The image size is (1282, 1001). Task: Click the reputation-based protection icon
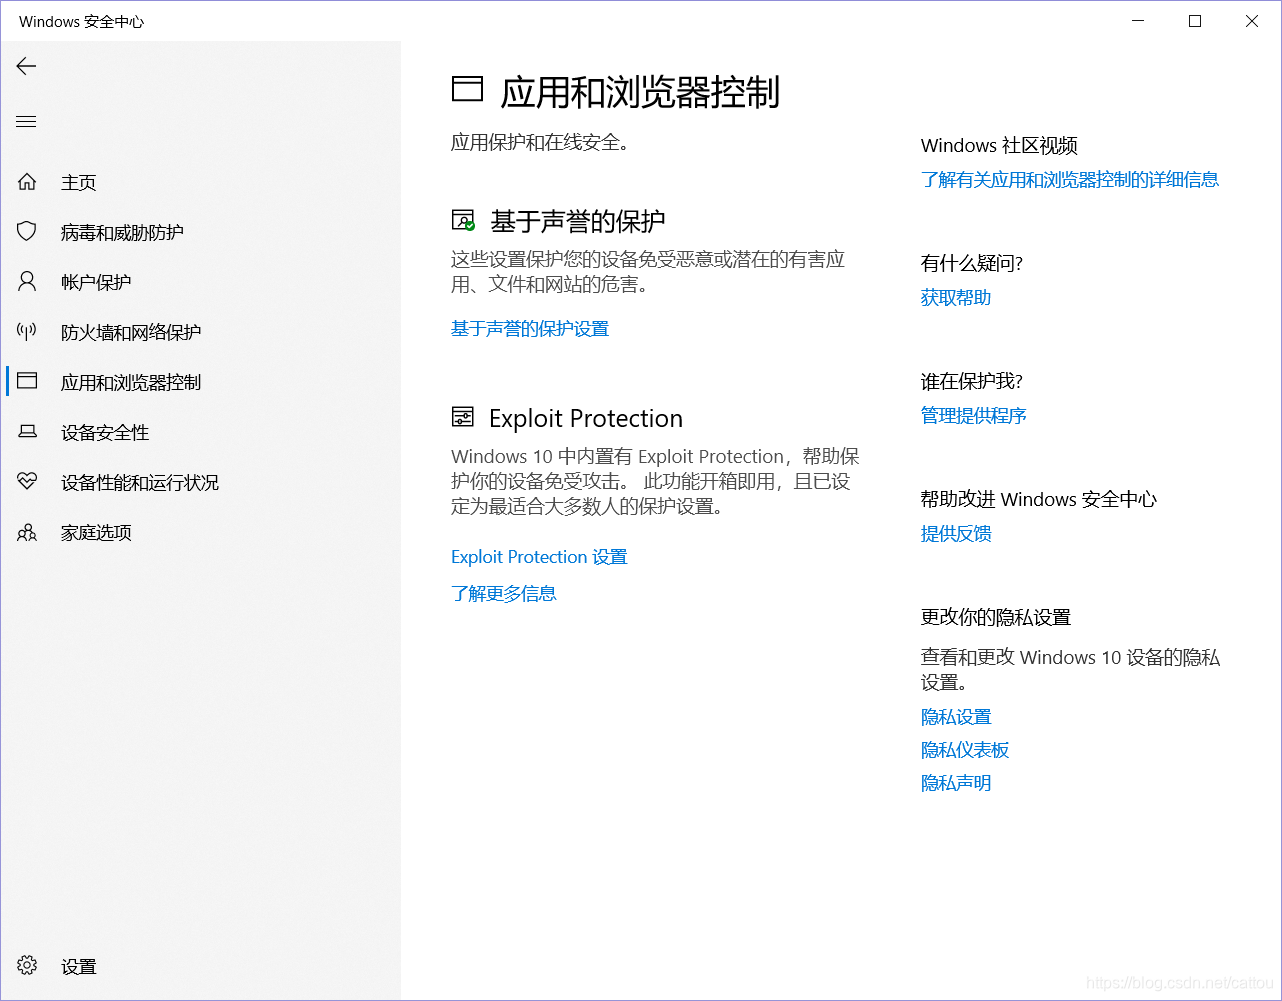coord(463,220)
